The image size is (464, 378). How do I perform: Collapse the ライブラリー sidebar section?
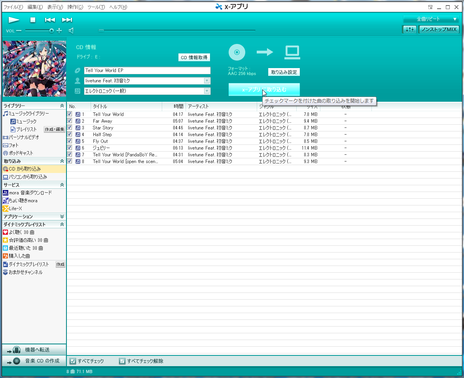coord(62,106)
